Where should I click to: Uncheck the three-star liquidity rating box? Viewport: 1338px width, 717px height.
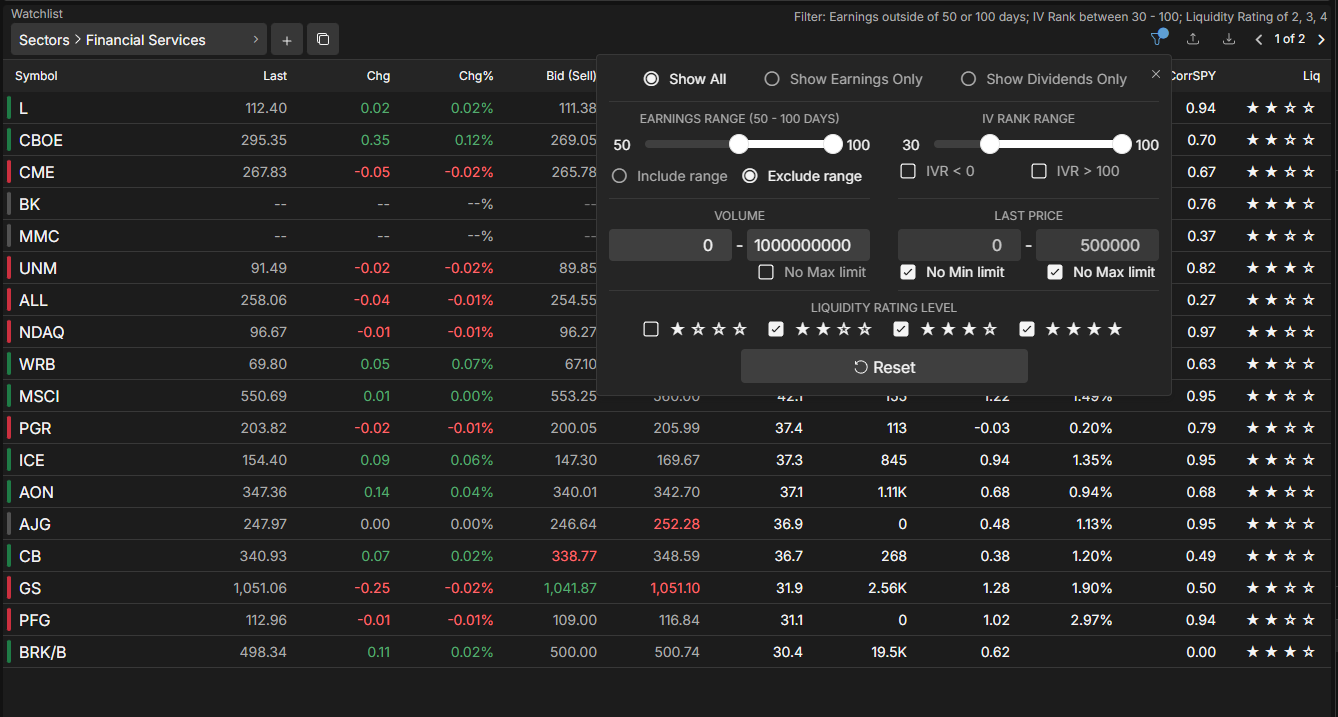click(901, 329)
